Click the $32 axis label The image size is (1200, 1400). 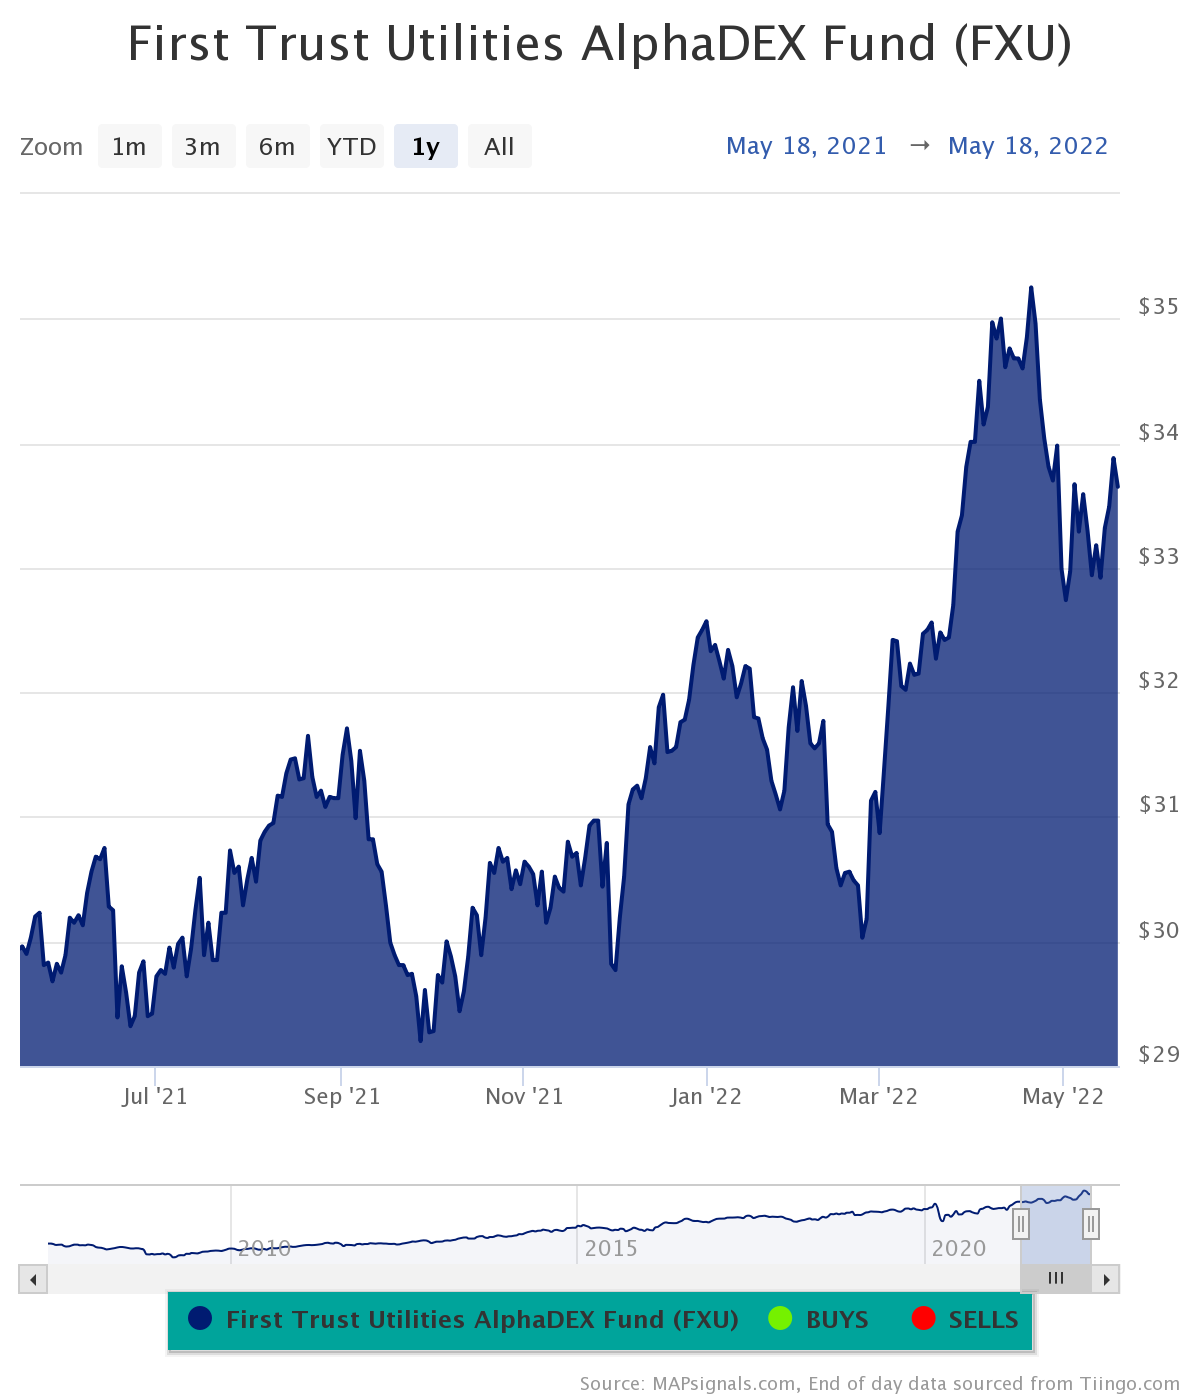[x=1159, y=681]
